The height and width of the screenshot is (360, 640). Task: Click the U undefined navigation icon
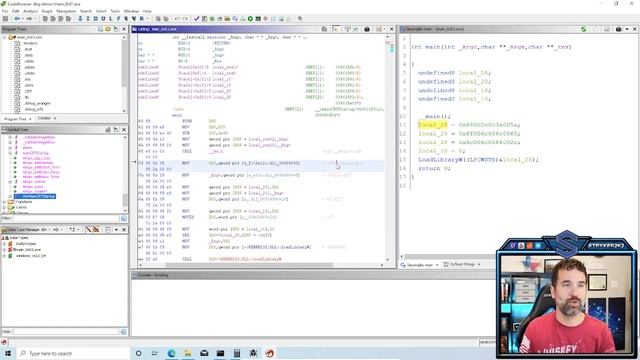pyautogui.click(x=103, y=19)
